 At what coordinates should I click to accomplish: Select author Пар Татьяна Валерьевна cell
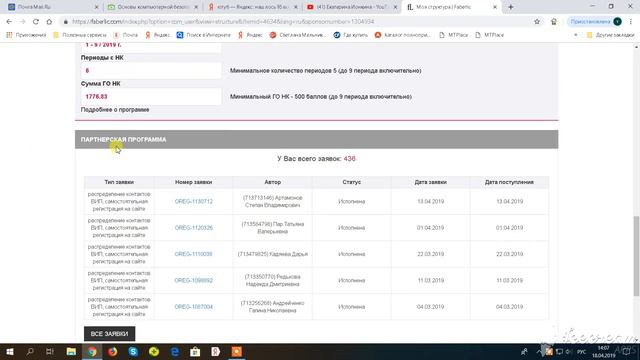[273, 228]
